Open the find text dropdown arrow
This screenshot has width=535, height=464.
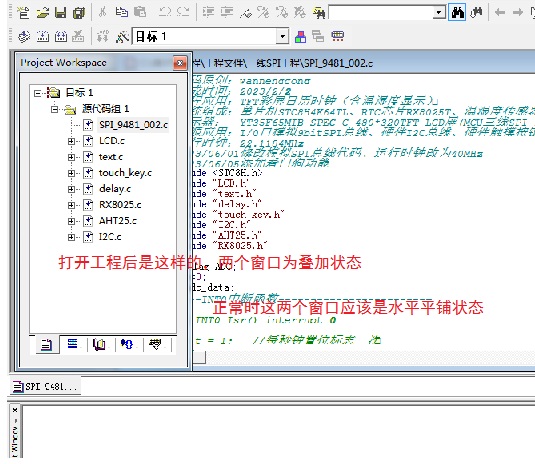(x=439, y=13)
